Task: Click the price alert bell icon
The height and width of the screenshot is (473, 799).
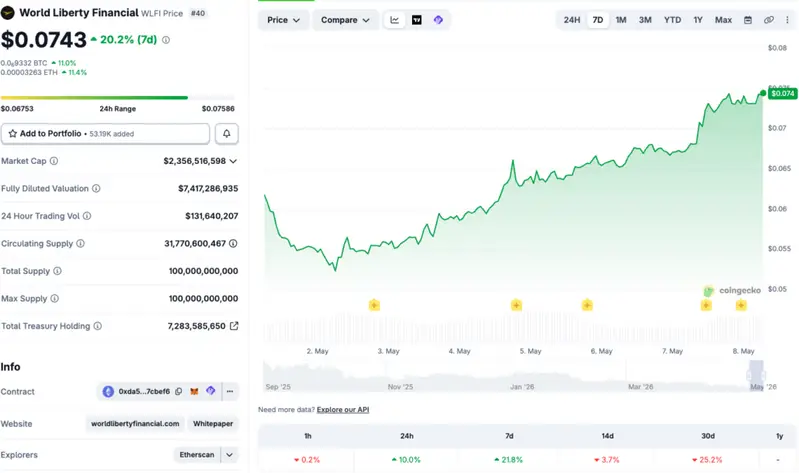Action: point(226,134)
